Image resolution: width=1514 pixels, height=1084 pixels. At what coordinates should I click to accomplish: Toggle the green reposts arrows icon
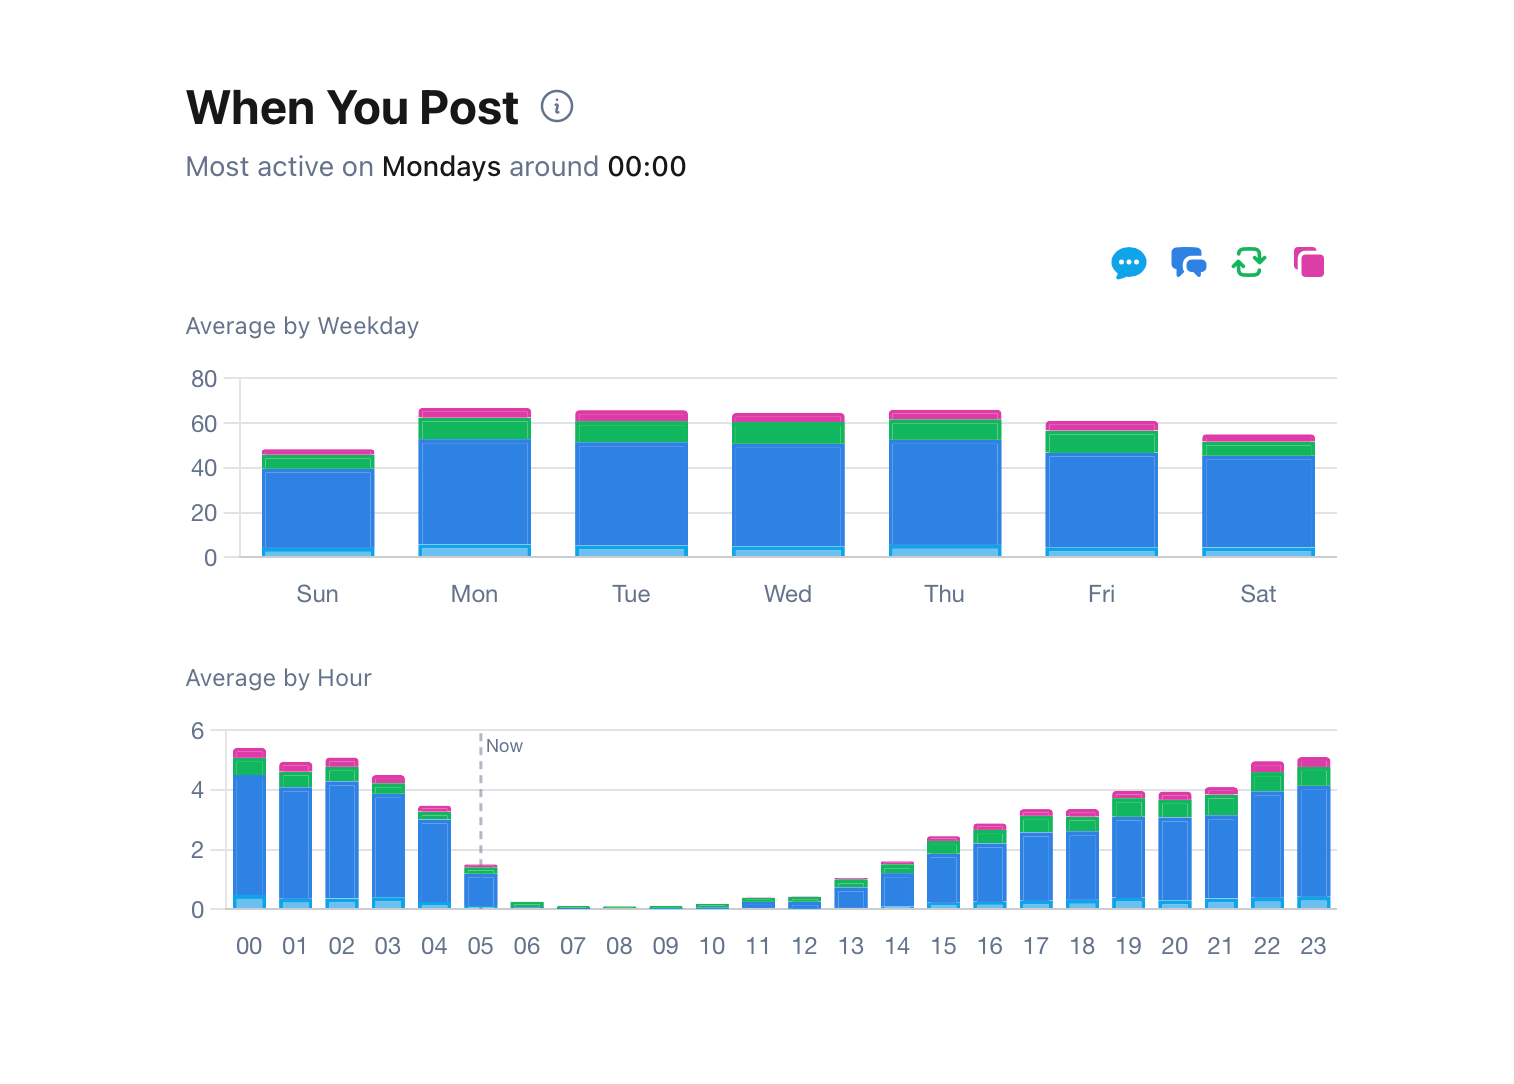point(1248,263)
